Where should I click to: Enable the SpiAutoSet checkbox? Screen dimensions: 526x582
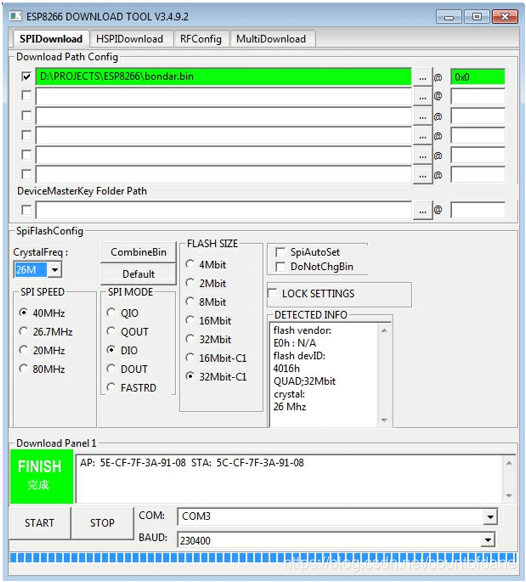click(280, 252)
